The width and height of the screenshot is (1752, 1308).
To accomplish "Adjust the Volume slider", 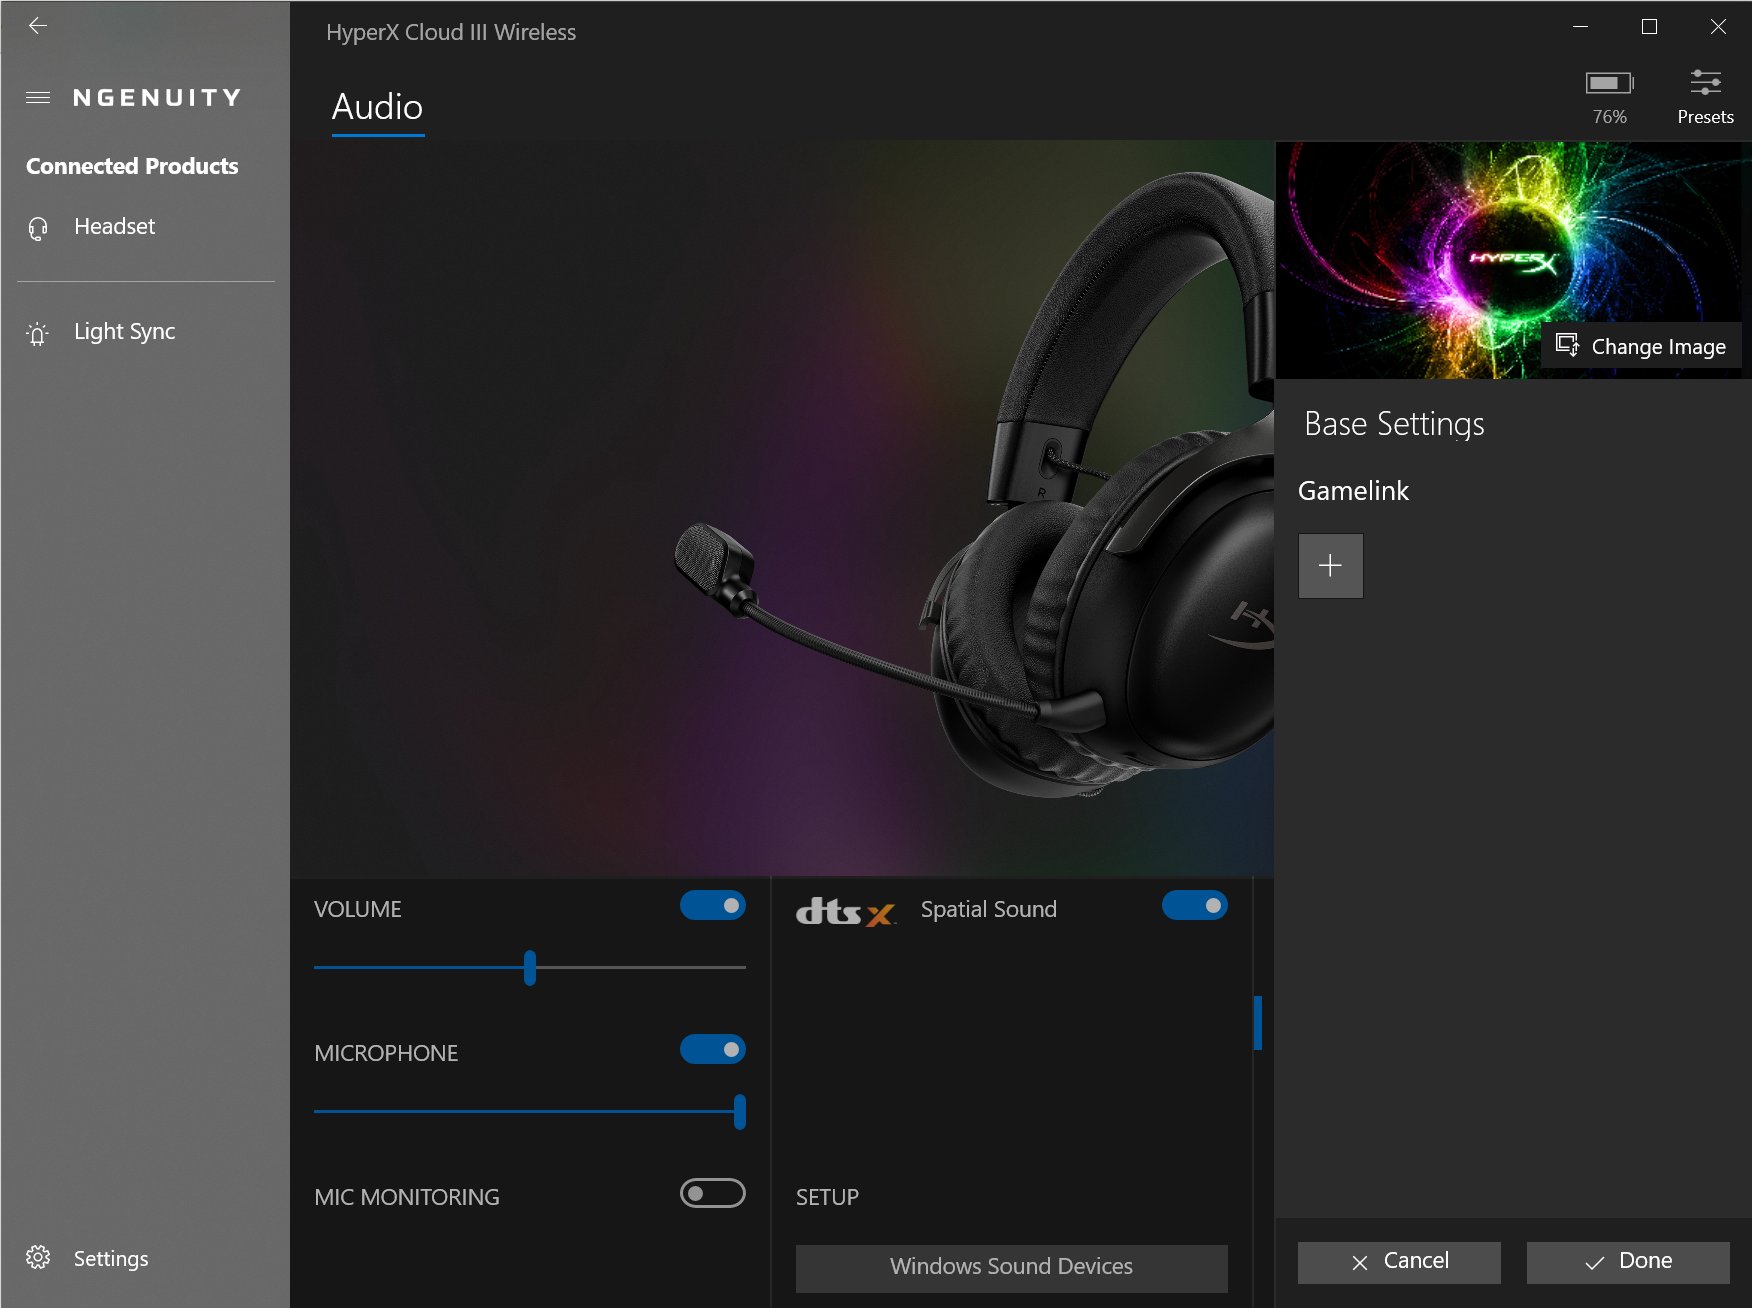I will (x=530, y=969).
